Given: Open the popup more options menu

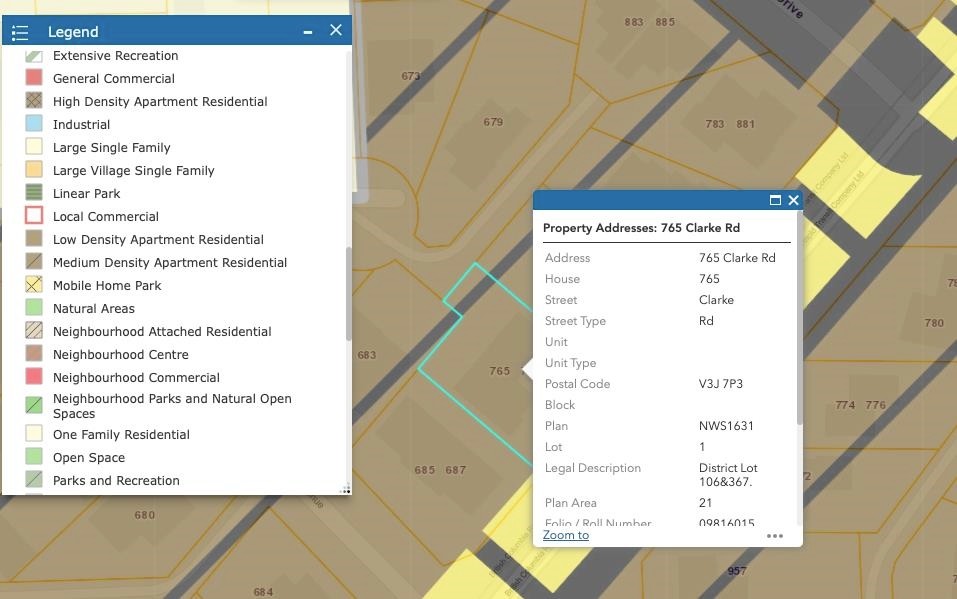Looking at the screenshot, I should click(774, 536).
